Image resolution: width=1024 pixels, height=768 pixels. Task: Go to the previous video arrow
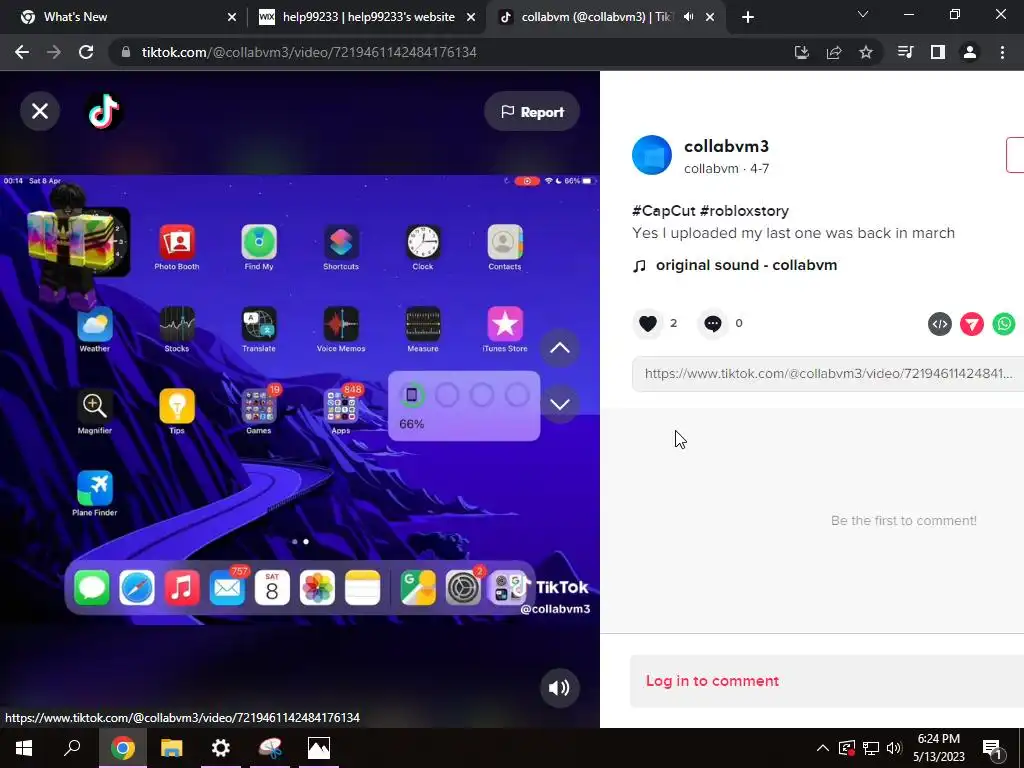tap(560, 347)
